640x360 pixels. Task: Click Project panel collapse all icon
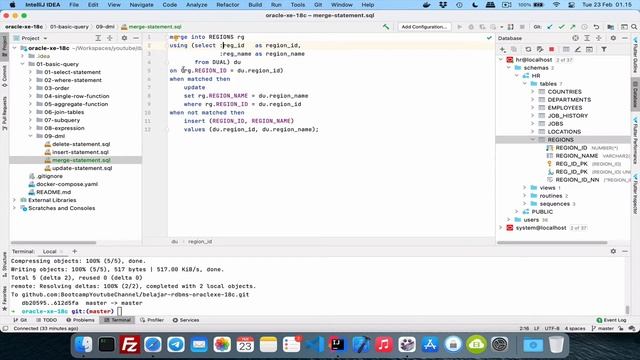tap(110, 38)
